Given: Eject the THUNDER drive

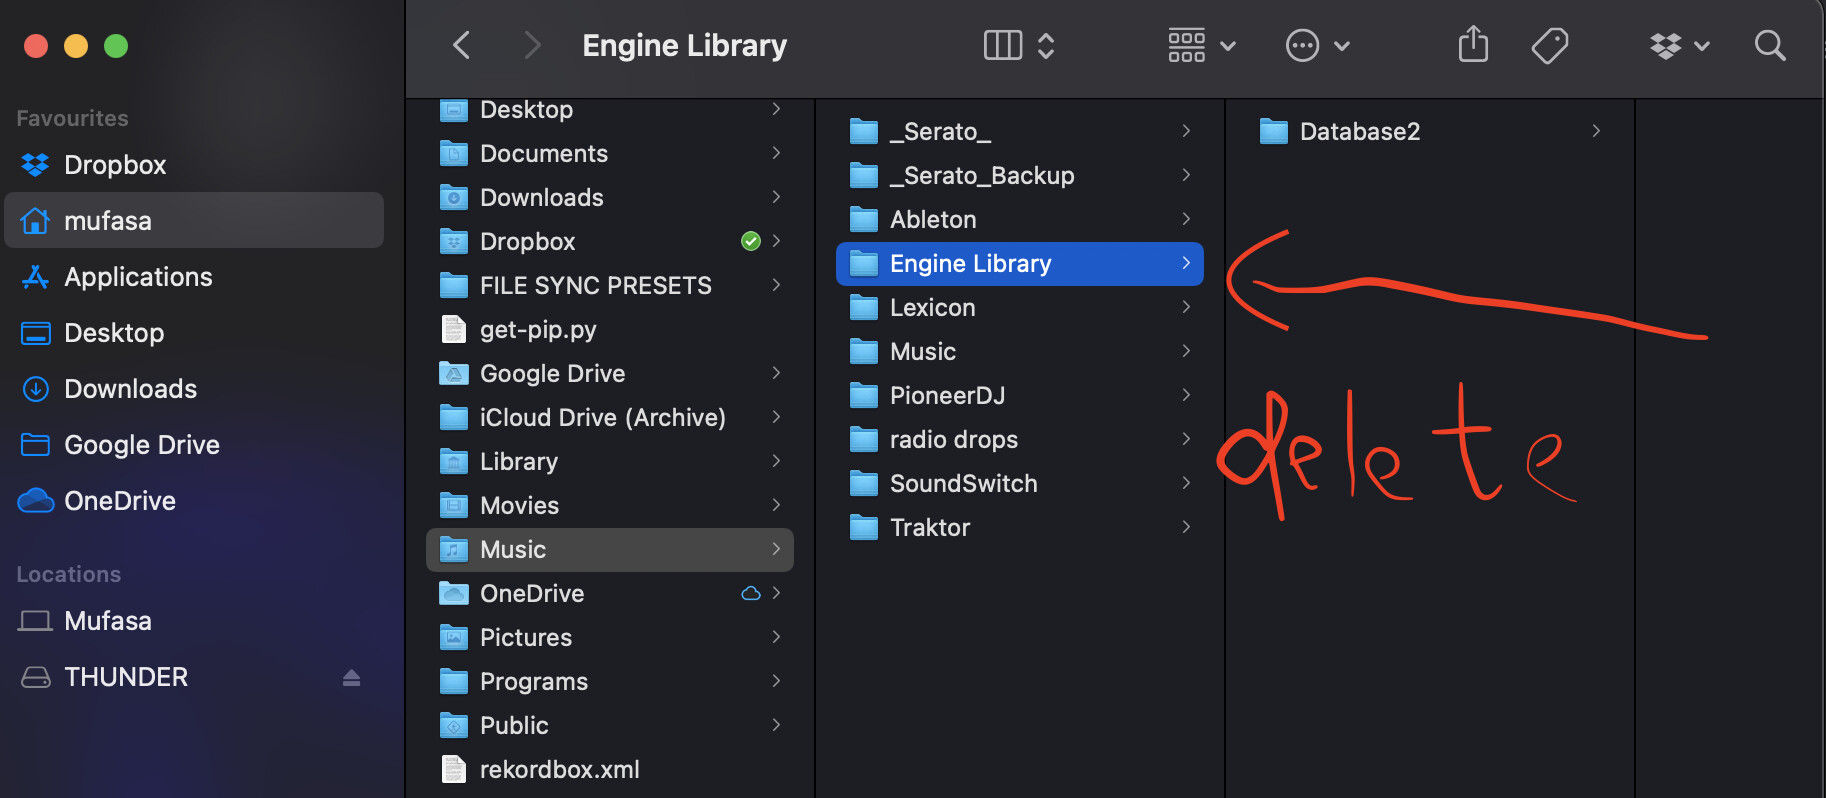Looking at the screenshot, I should (x=351, y=678).
